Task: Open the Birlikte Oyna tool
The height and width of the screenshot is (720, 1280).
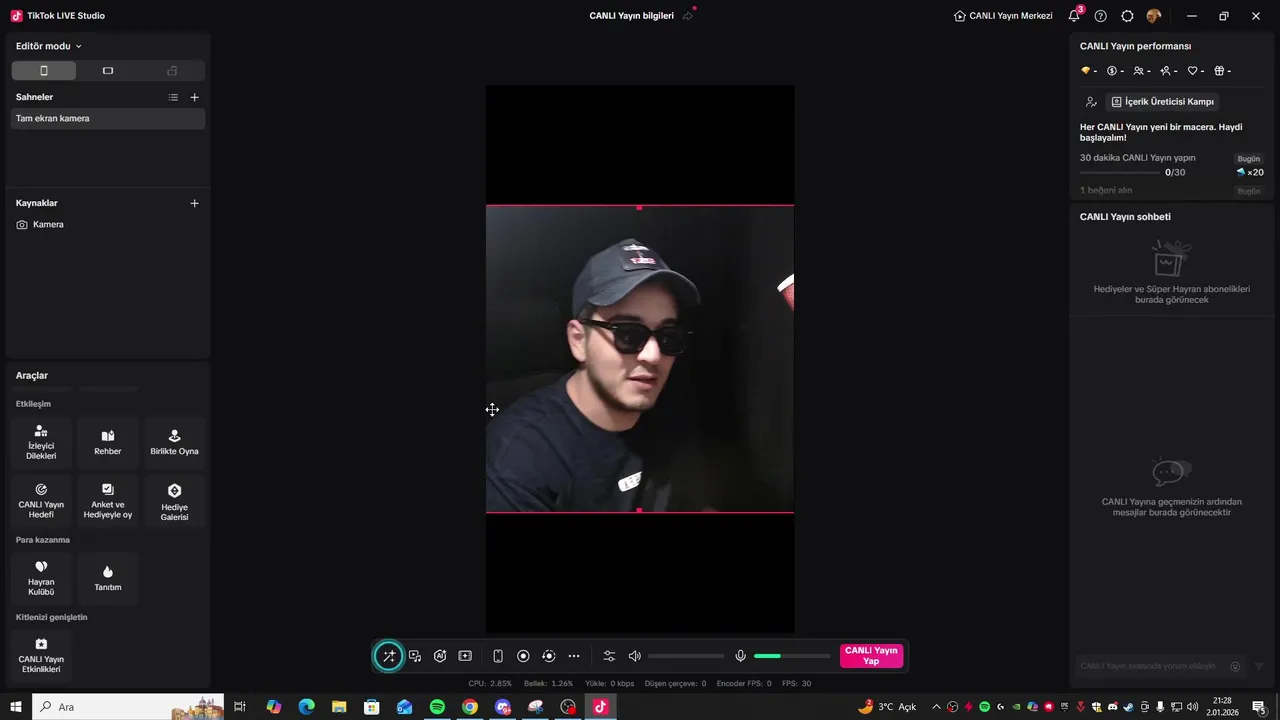Action: (x=174, y=442)
